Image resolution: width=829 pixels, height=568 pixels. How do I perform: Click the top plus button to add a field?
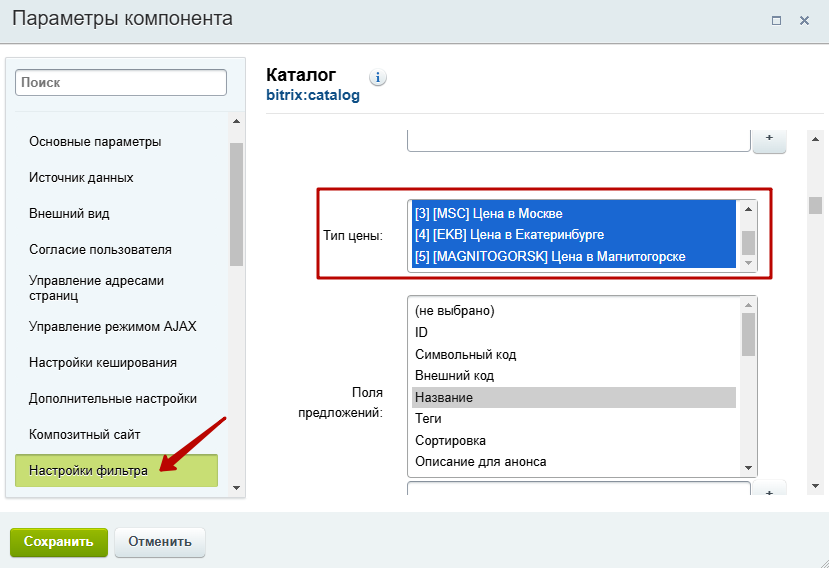click(769, 139)
